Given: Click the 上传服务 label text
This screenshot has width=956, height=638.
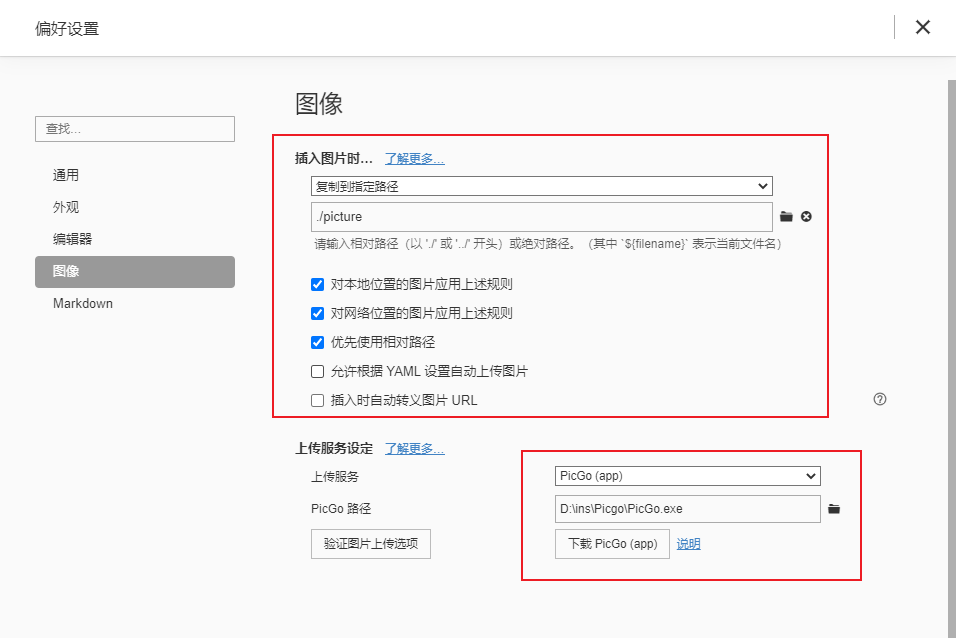Looking at the screenshot, I should point(335,477).
